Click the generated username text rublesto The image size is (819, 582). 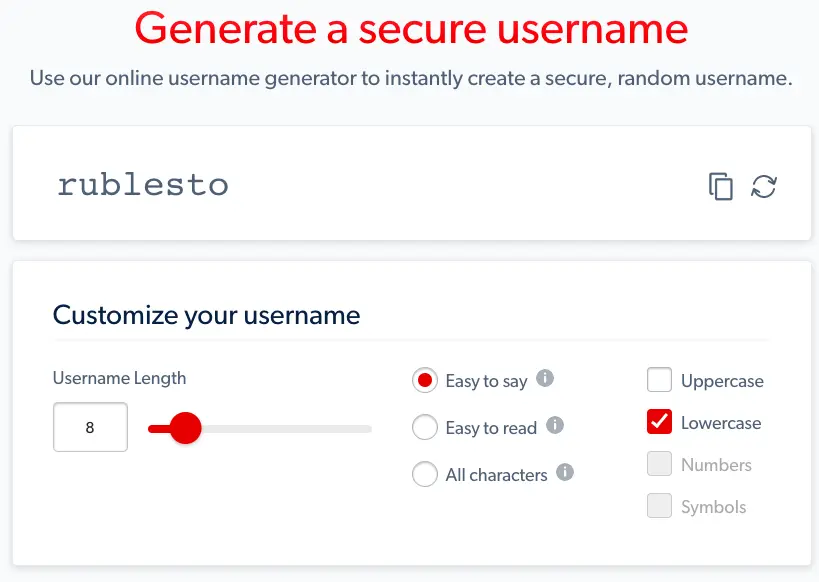click(143, 185)
